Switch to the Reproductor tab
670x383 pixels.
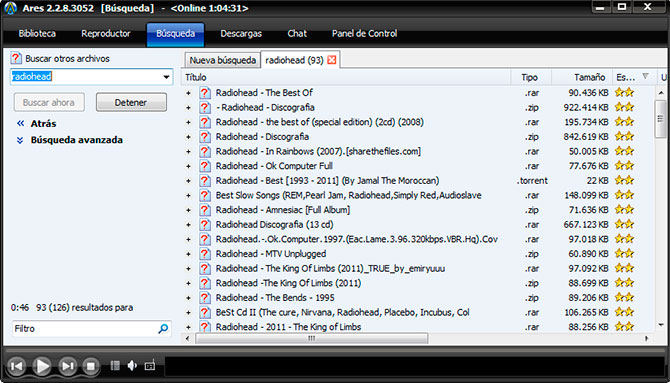(x=106, y=34)
